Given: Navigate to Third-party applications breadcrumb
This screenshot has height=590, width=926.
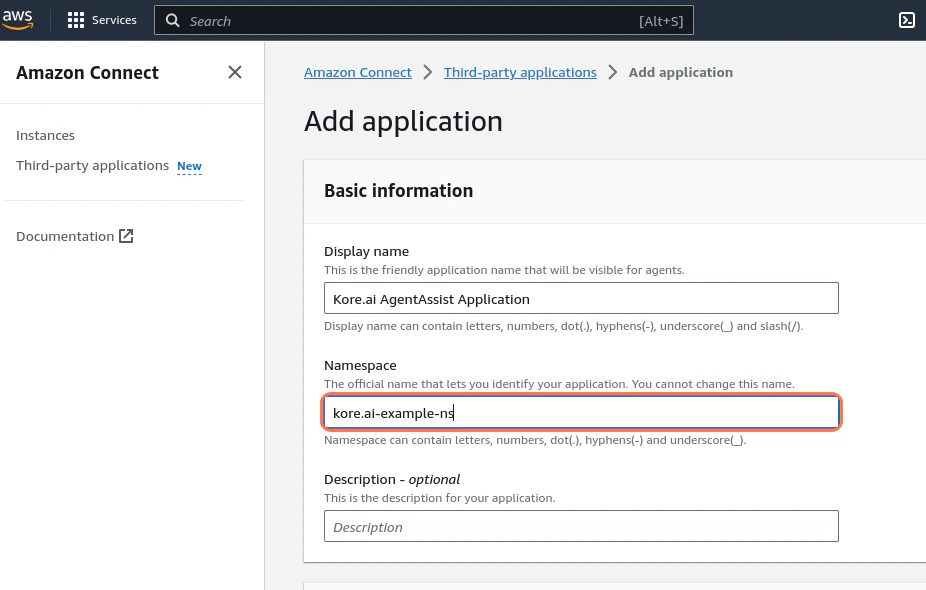Looking at the screenshot, I should click(x=520, y=72).
